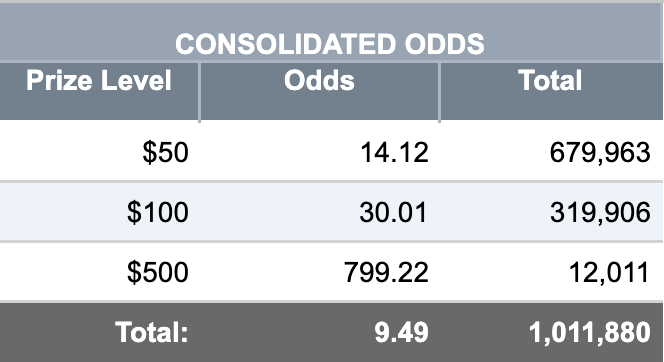The width and height of the screenshot is (664, 362).
Task: Click the divider between Odds and Total headers
Action: tap(440, 92)
